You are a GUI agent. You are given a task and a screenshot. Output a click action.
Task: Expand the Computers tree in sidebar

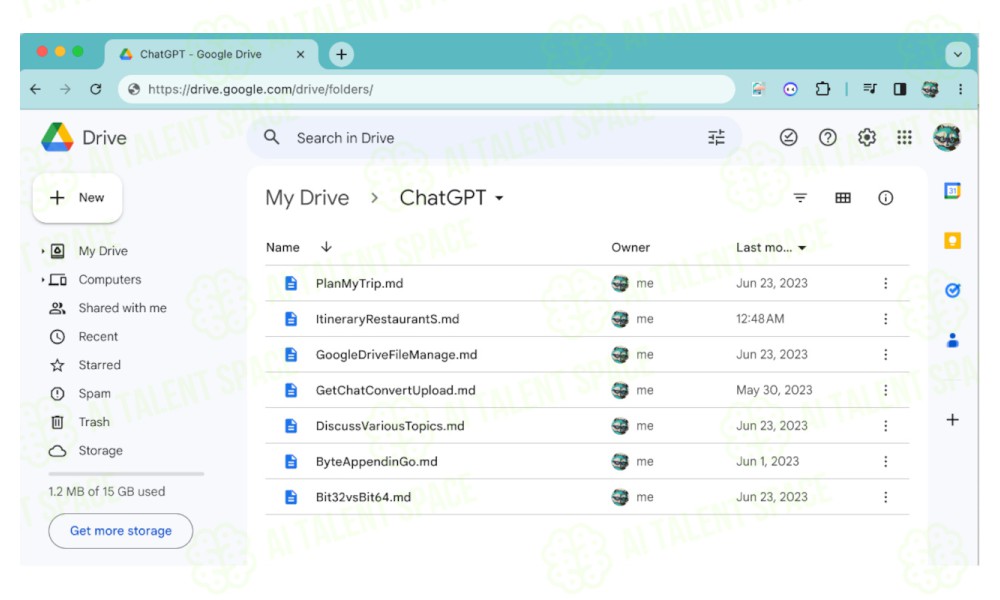(x=43, y=280)
